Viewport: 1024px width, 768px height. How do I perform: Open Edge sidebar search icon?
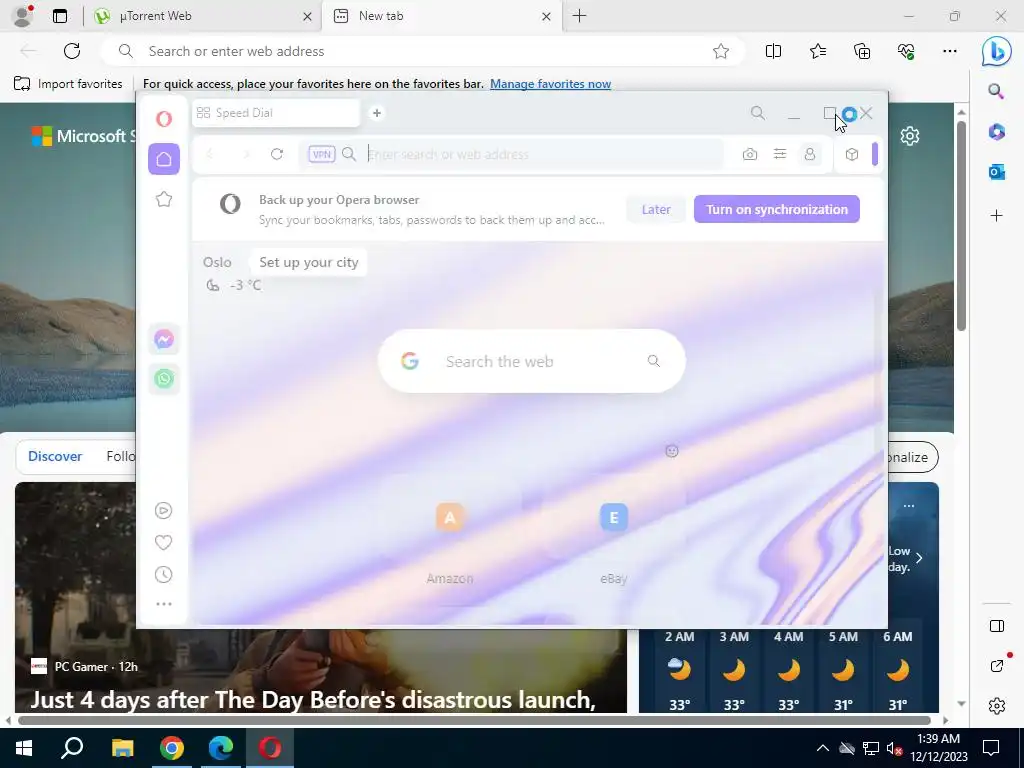pyautogui.click(x=996, y=91)
